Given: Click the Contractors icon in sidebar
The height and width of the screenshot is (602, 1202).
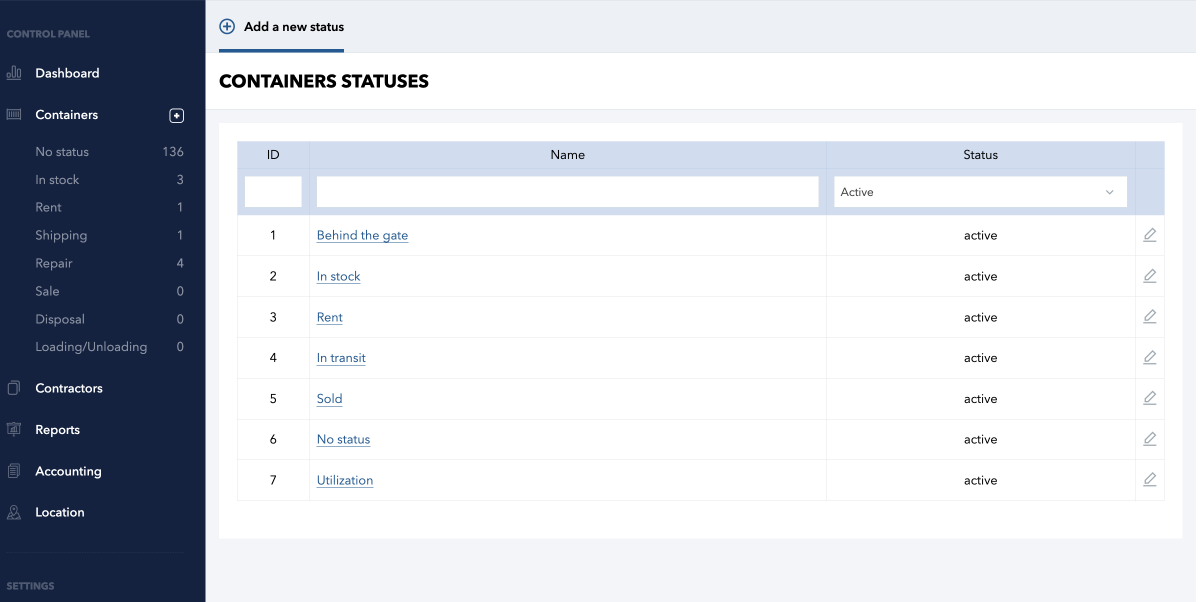Looking at the screenshot, I should click(14, 388).
